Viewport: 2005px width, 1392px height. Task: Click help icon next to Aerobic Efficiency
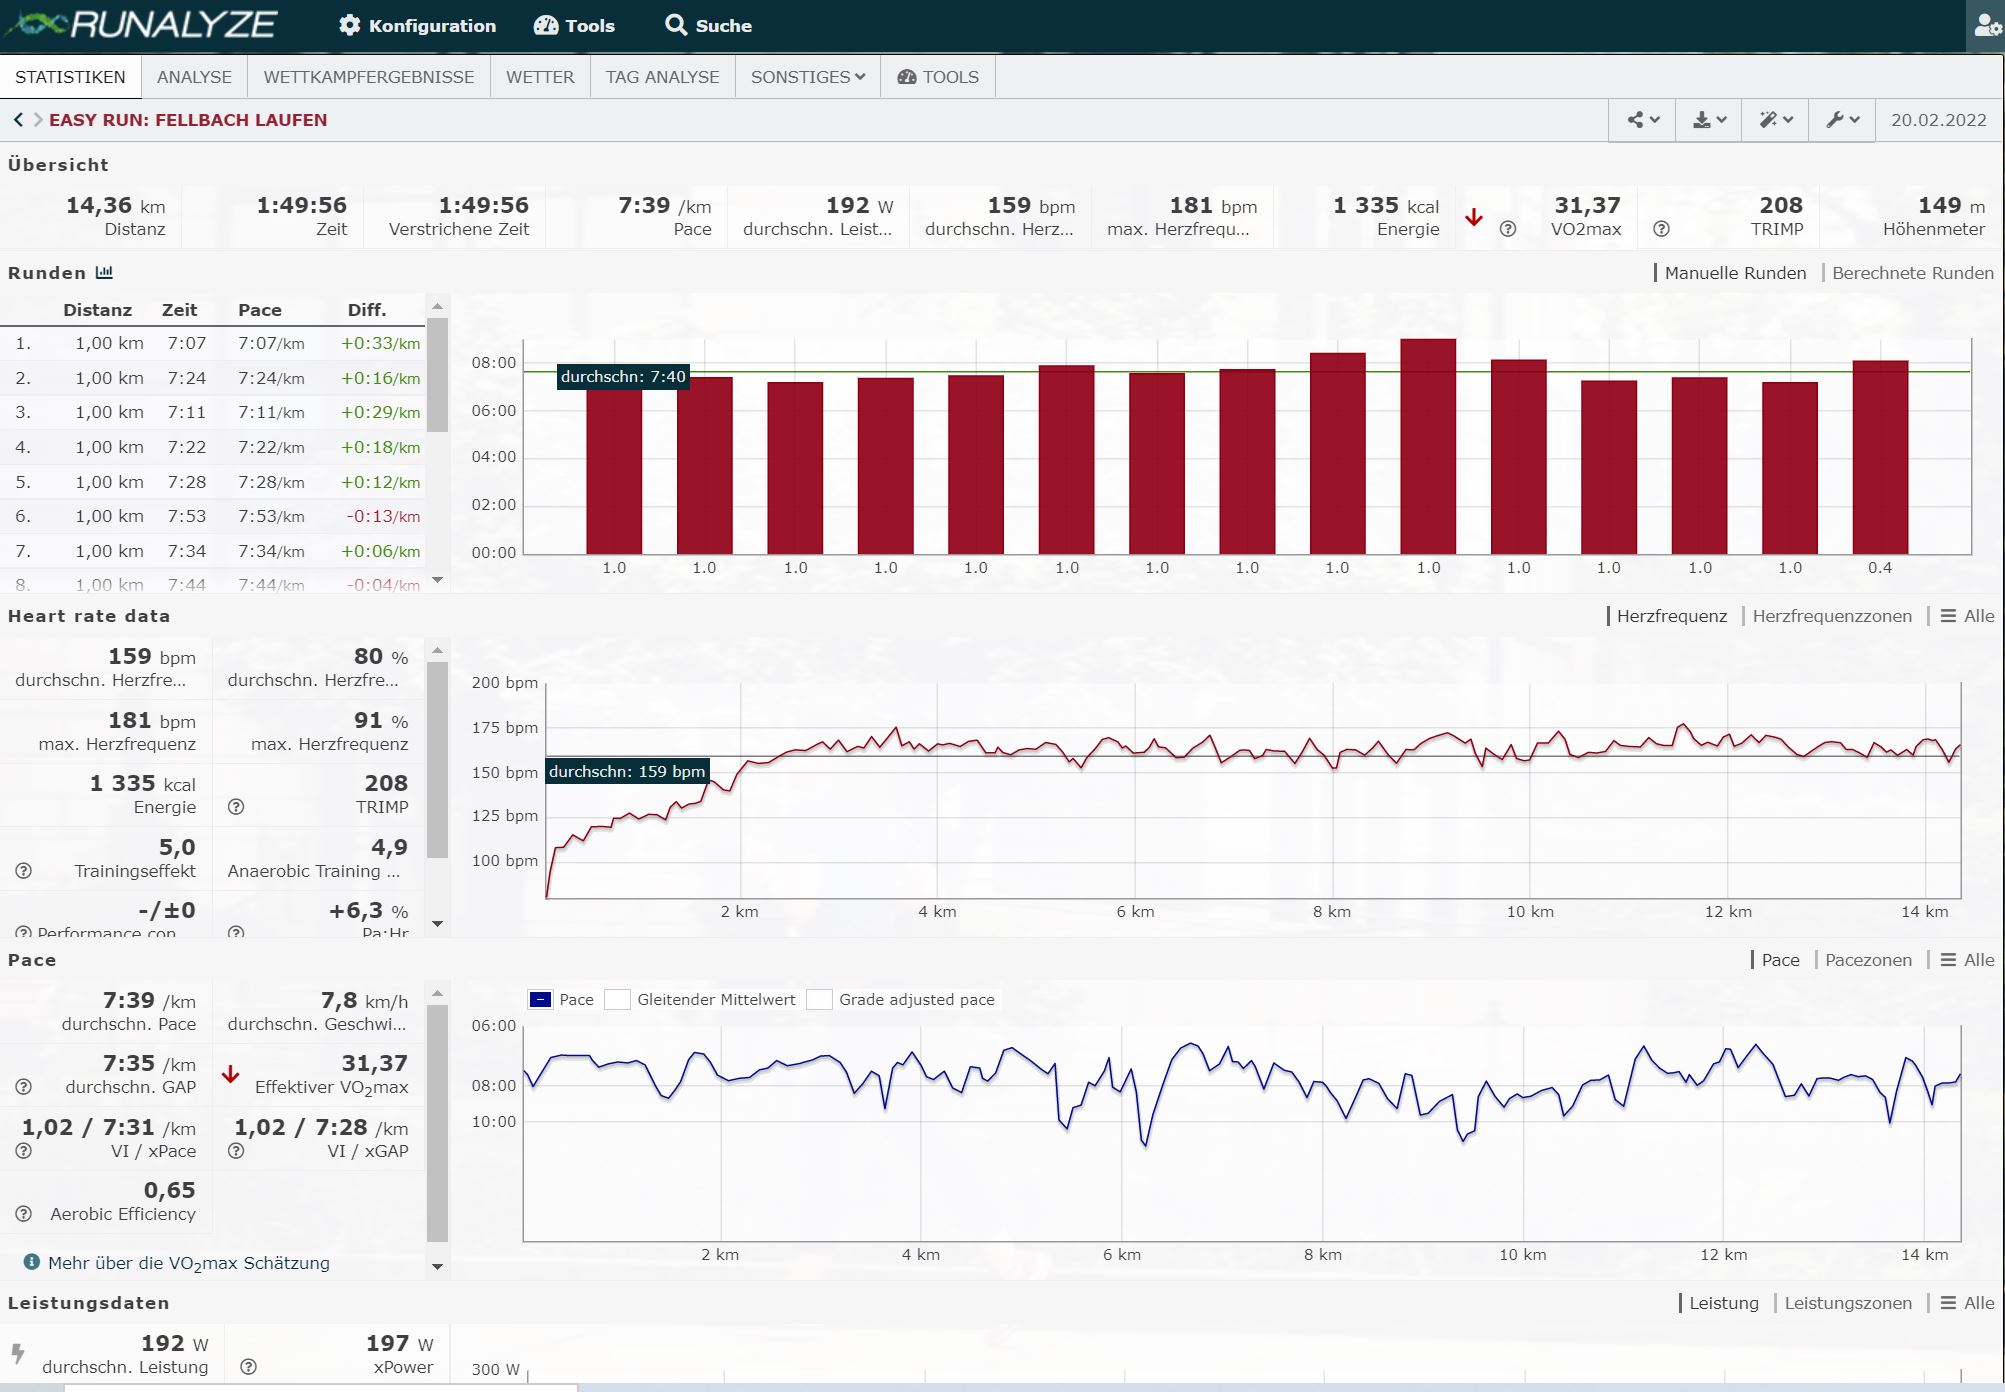[24, 1214]
